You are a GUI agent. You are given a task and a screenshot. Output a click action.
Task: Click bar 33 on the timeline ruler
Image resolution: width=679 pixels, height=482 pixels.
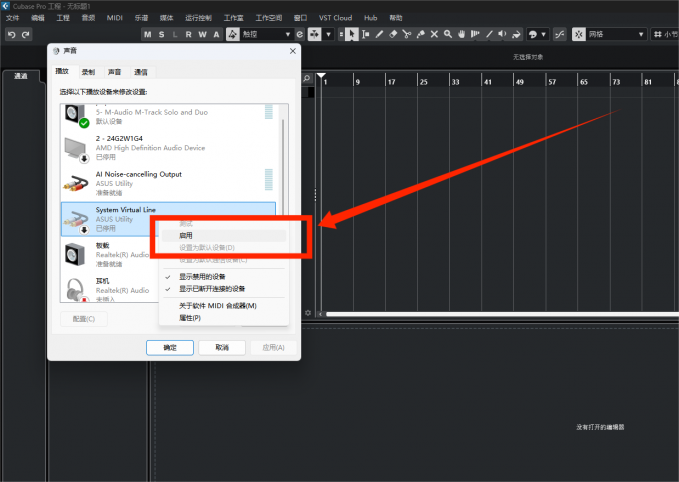click(455, 82)
